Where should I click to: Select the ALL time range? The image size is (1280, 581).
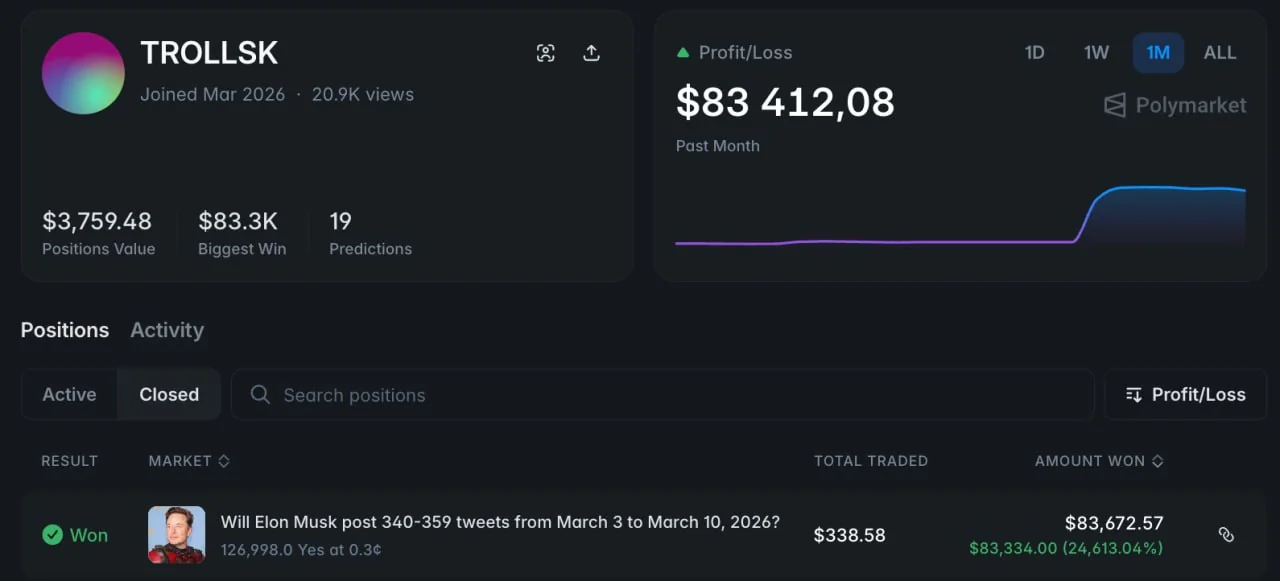pyautogui.click(x=1219, y=53)
